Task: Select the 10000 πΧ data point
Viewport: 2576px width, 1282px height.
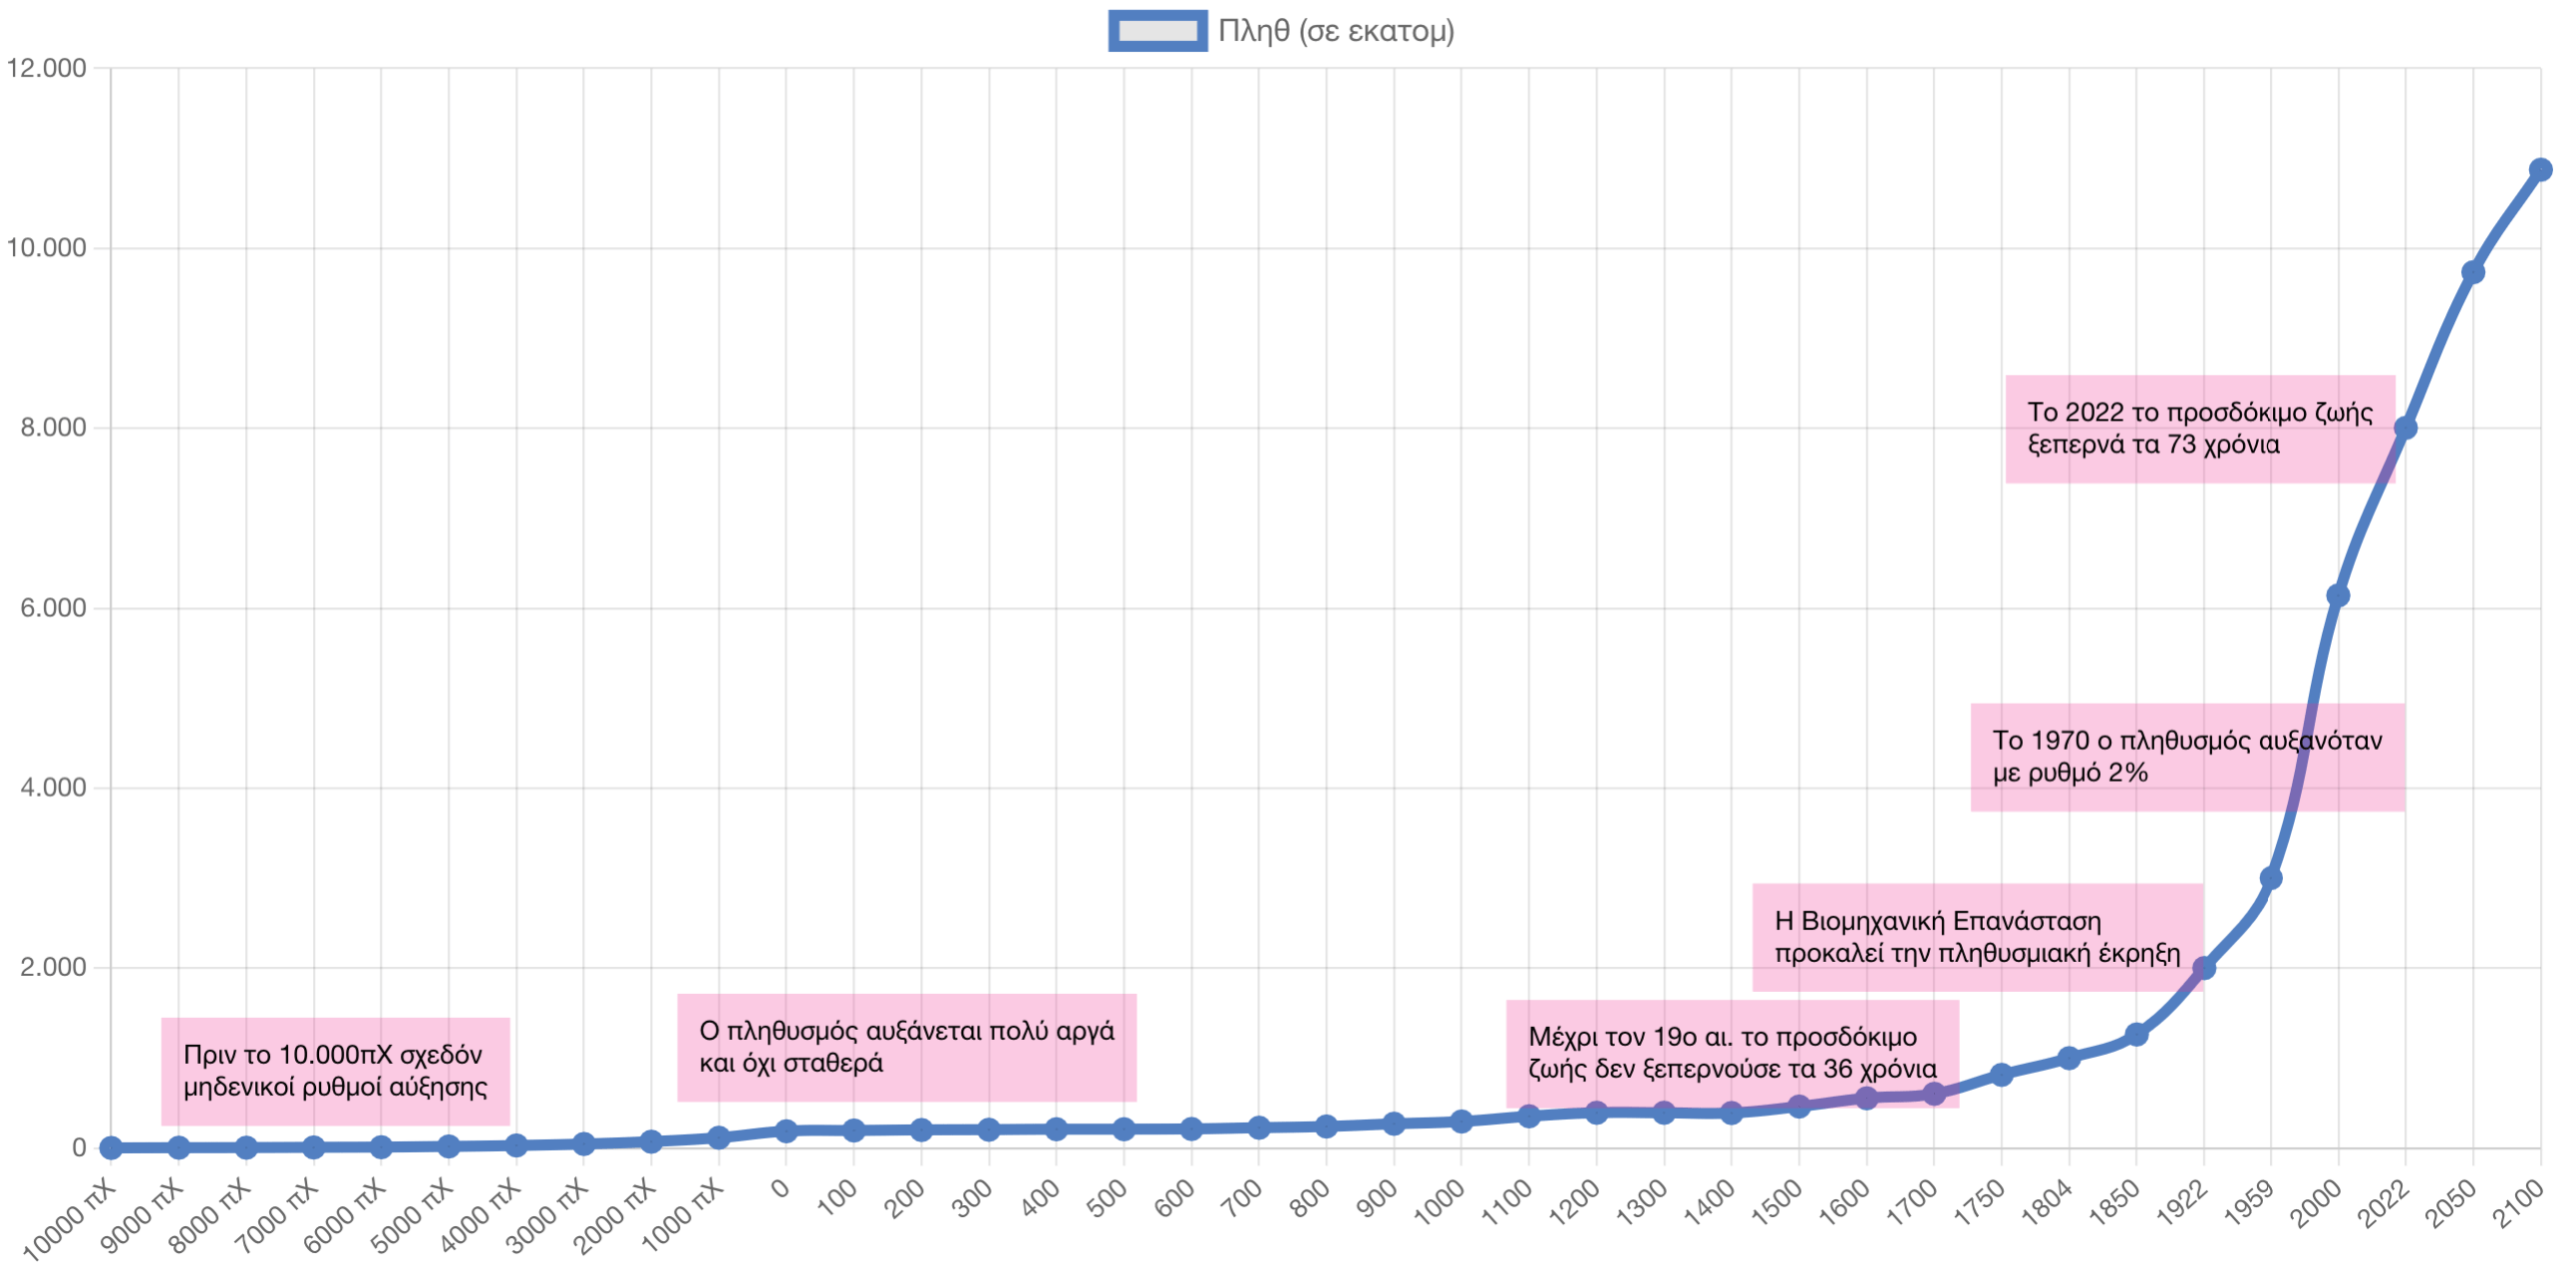Action: pos(111,1148)
